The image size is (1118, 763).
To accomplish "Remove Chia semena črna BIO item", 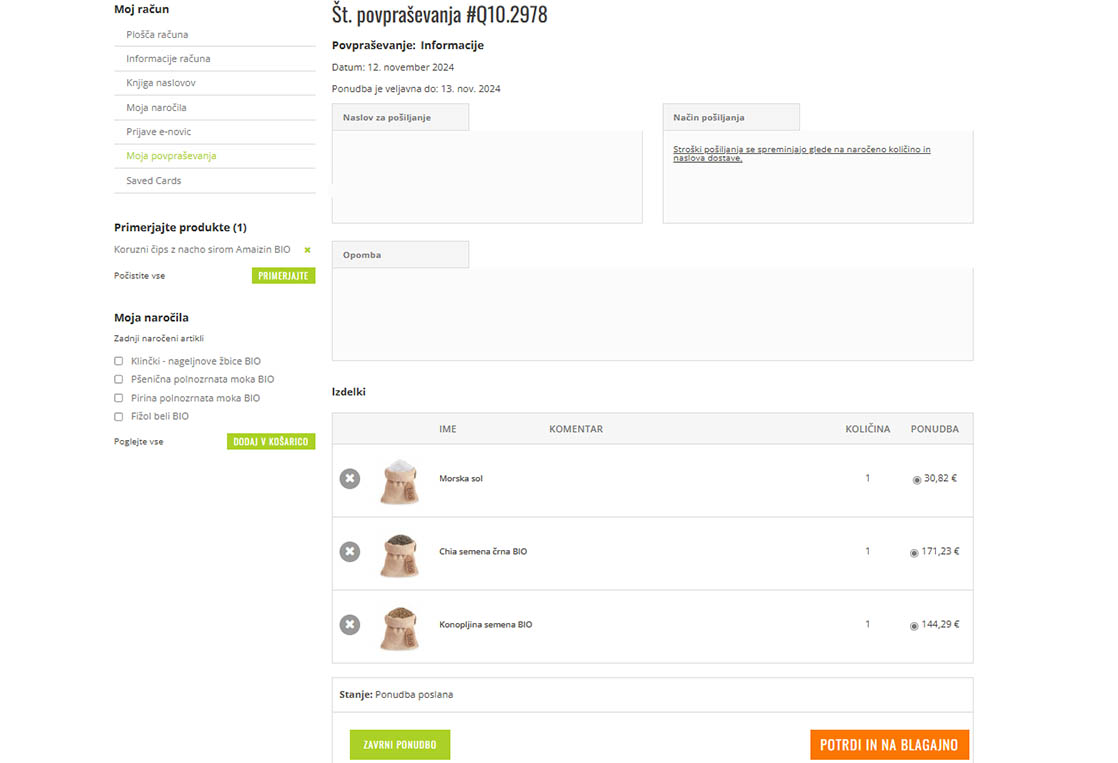I will (x=349, y=552).
